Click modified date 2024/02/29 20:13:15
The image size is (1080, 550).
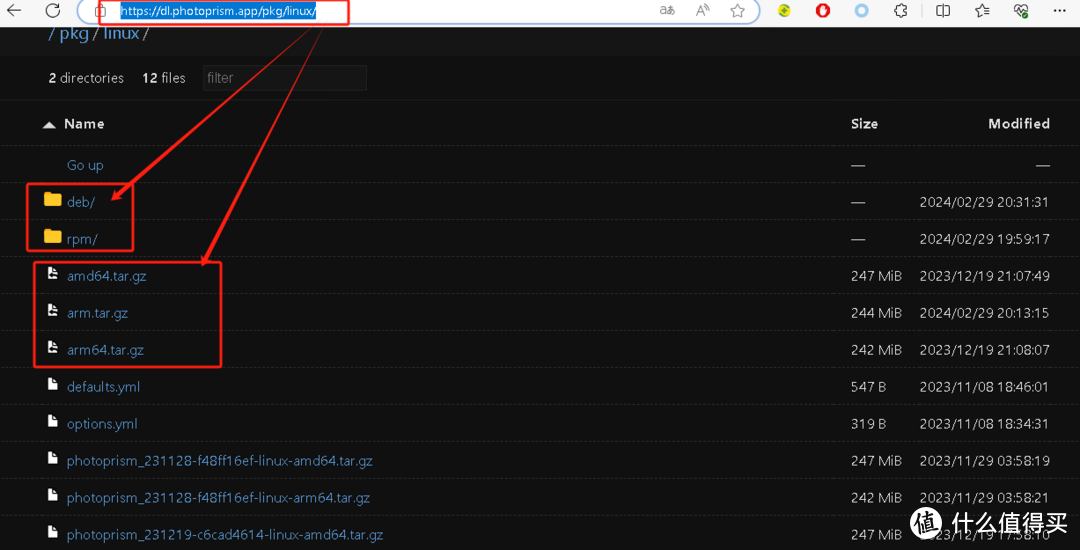point(985,313)
